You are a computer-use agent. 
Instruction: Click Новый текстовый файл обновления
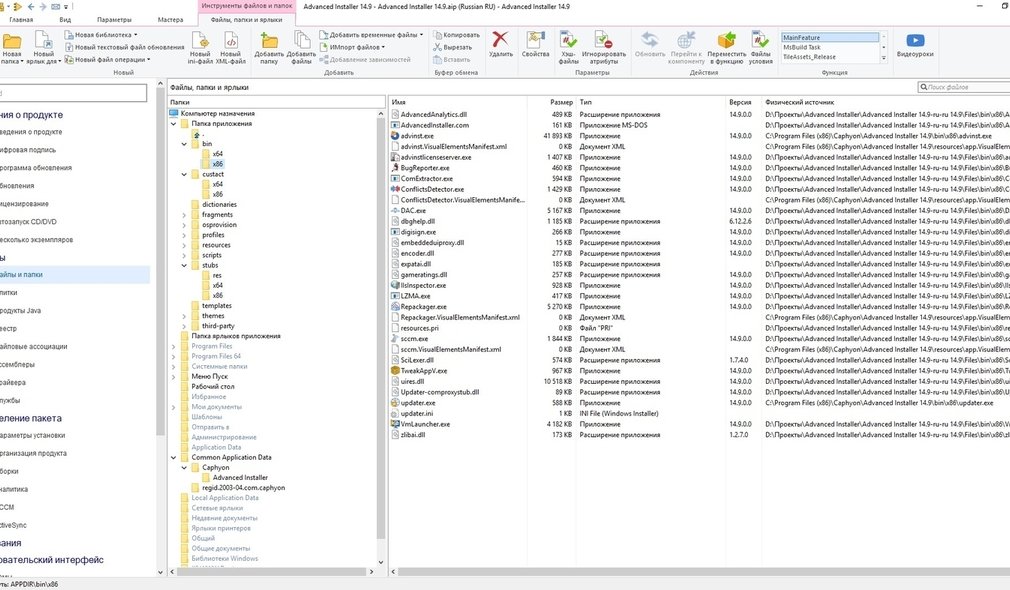[x=124, y=47]
